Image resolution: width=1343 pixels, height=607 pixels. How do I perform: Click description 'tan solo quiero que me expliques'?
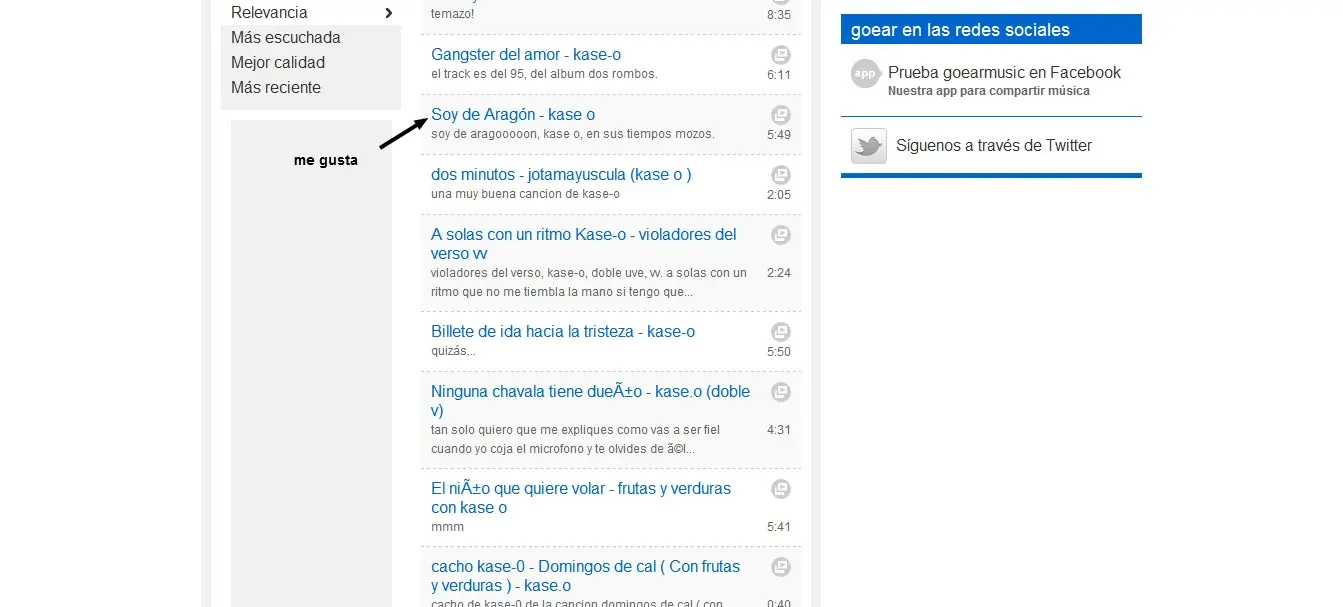click(x=575, y=440)
